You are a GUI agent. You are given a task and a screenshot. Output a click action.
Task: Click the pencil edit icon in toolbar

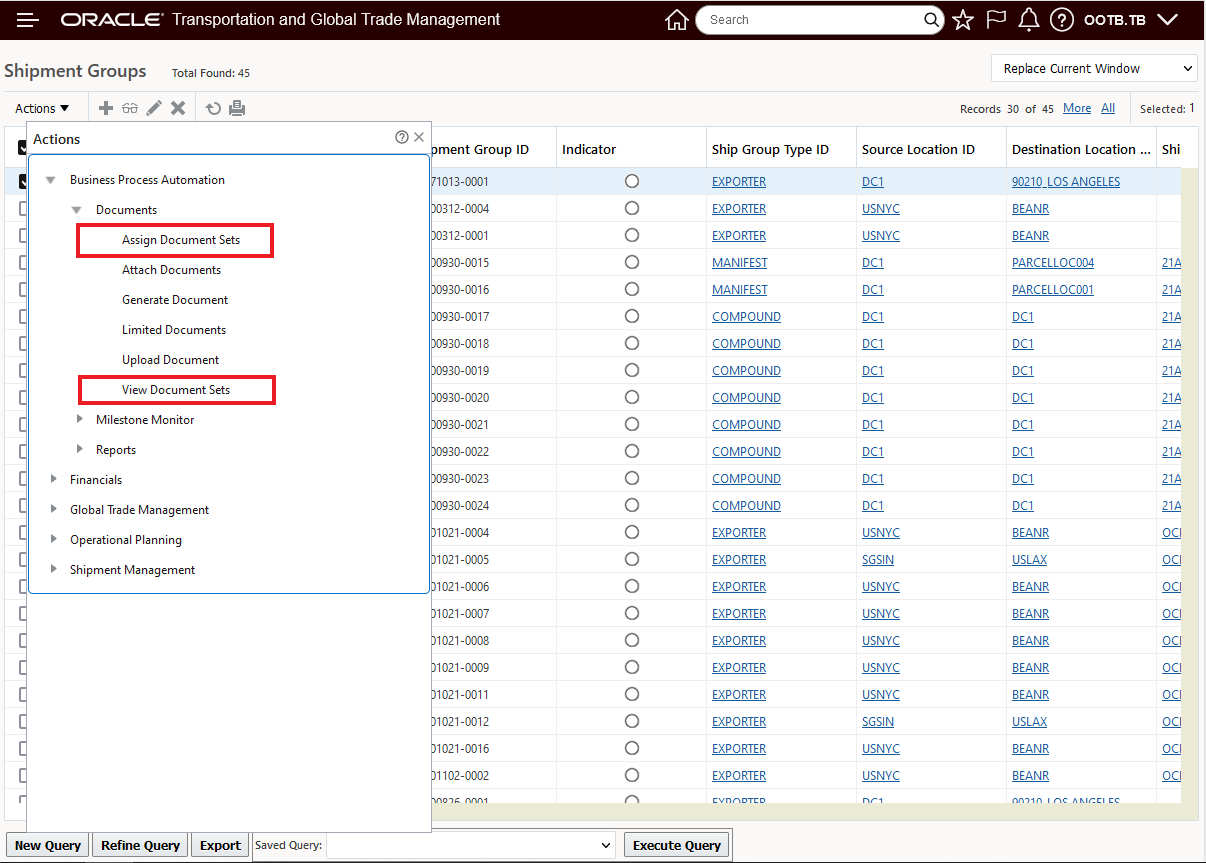[x=154, y=108]
